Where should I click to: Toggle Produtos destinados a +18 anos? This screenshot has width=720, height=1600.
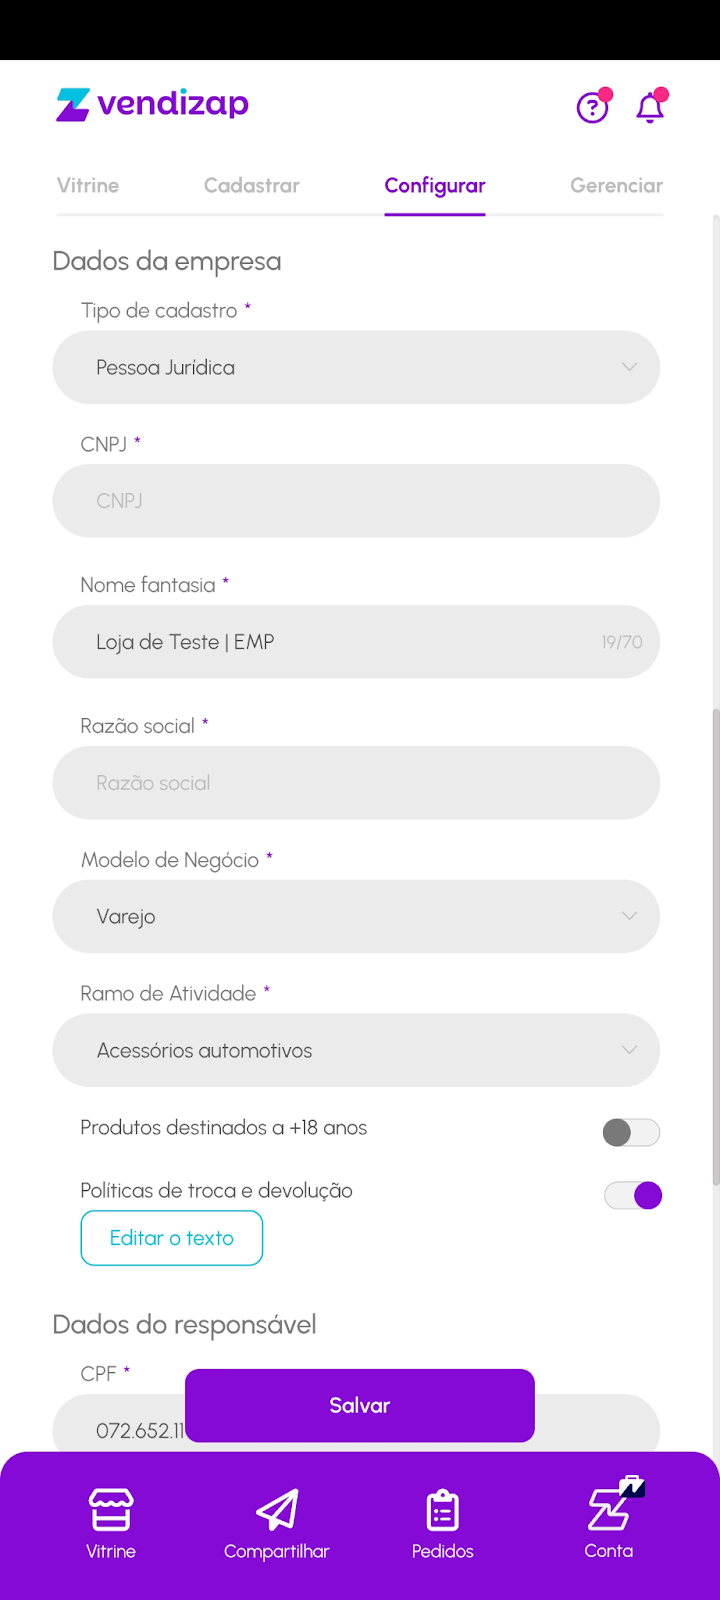[631, 1132]
